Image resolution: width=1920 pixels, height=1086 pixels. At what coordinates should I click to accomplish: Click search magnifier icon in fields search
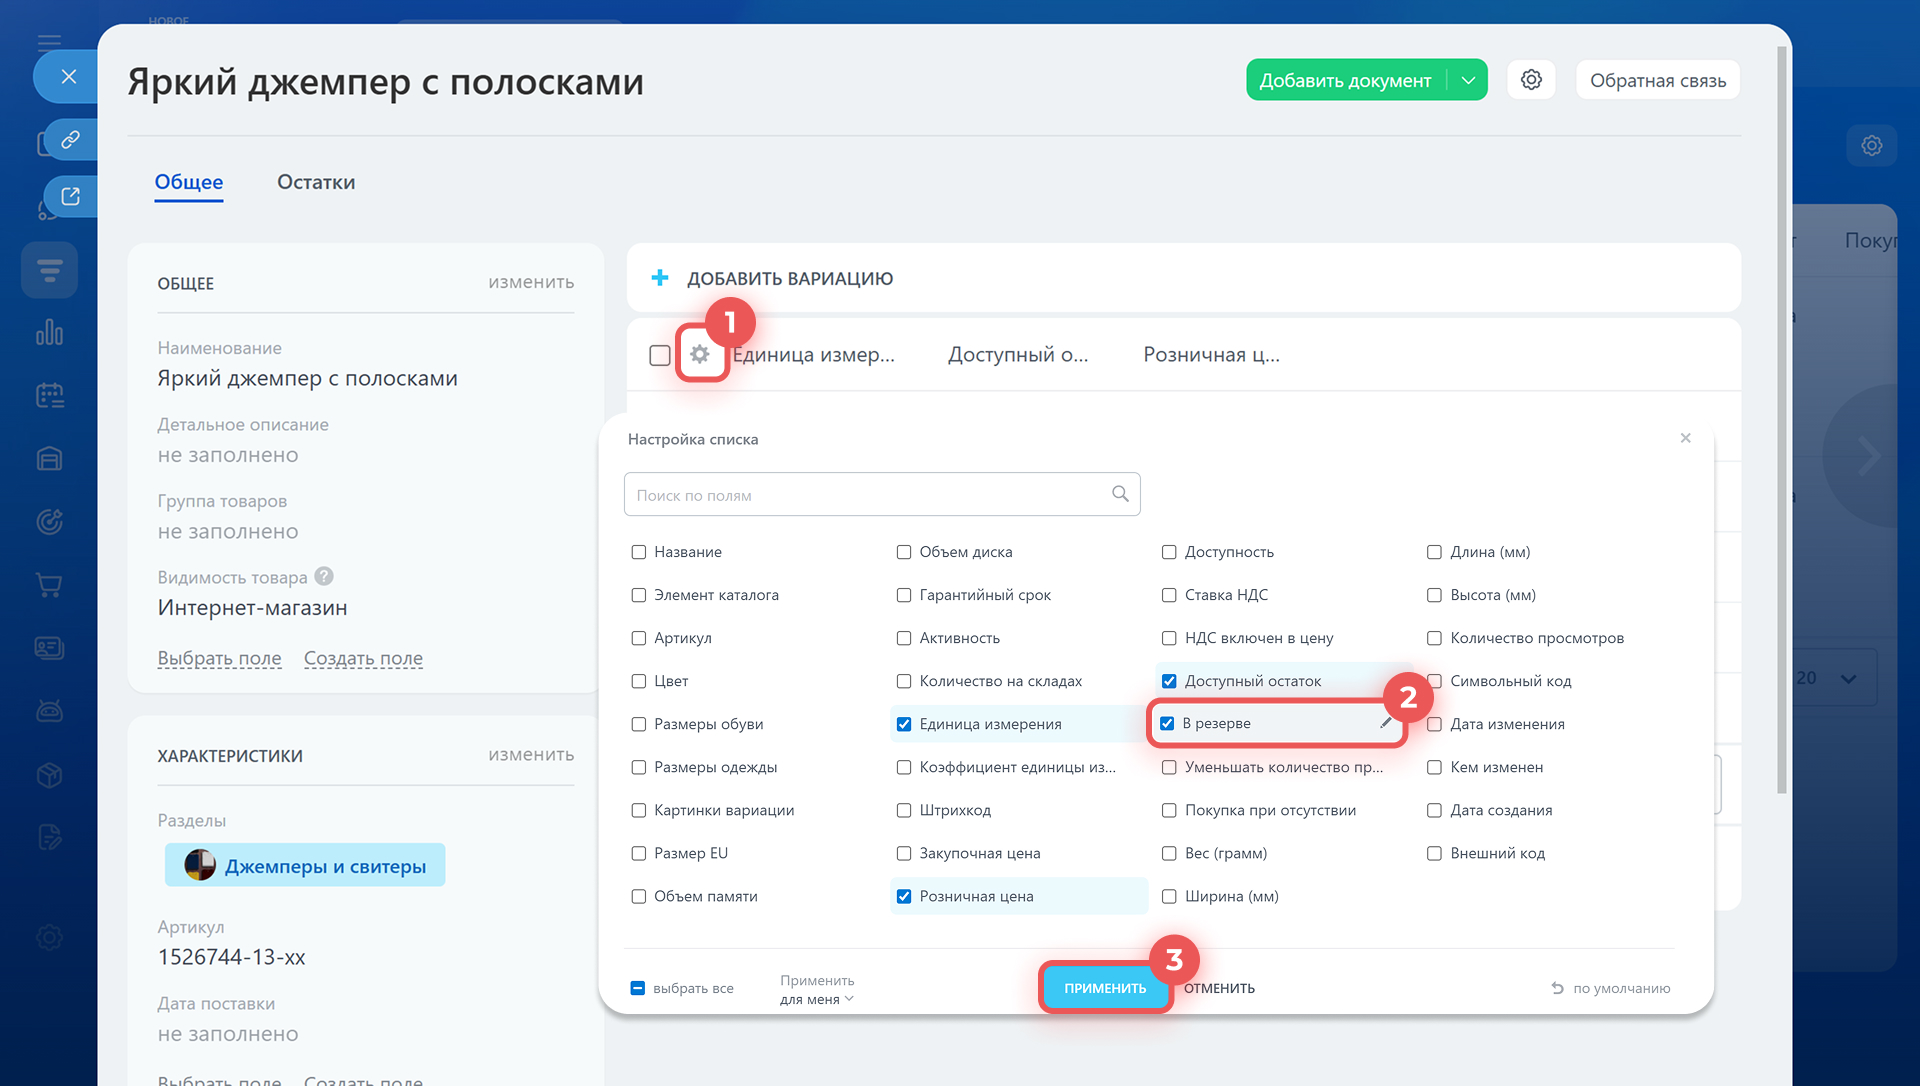point(1120,494)
